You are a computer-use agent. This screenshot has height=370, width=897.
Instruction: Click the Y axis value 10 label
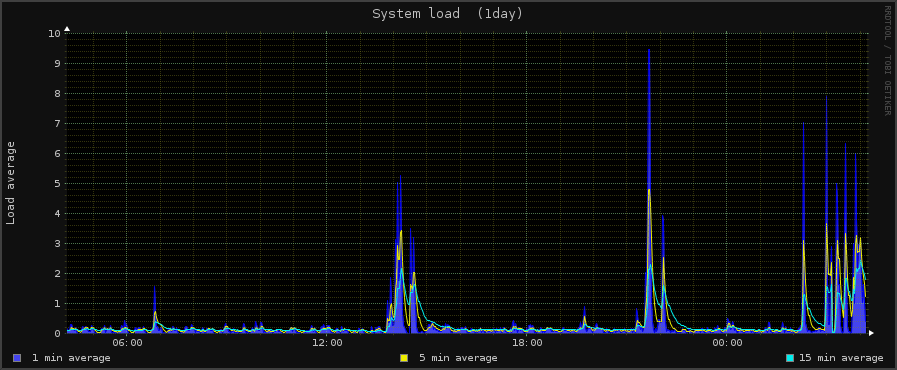(54, 33)
